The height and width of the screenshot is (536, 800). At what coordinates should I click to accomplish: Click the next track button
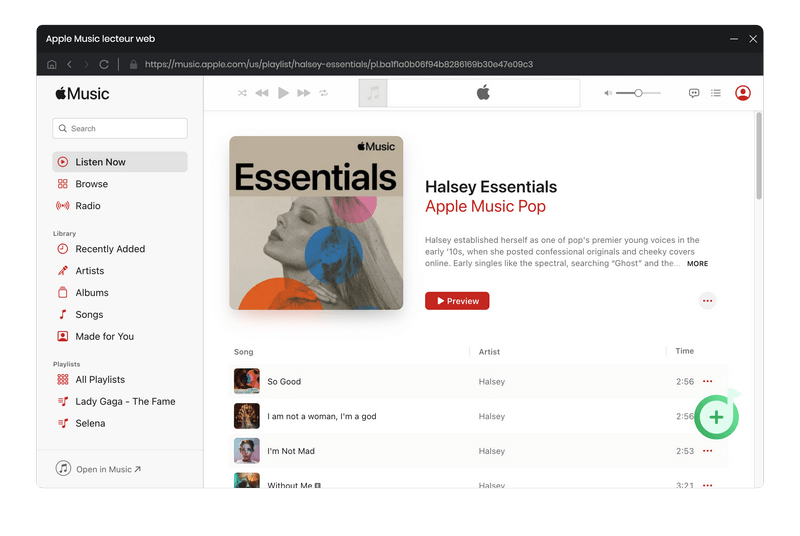(x=304, y=93)
